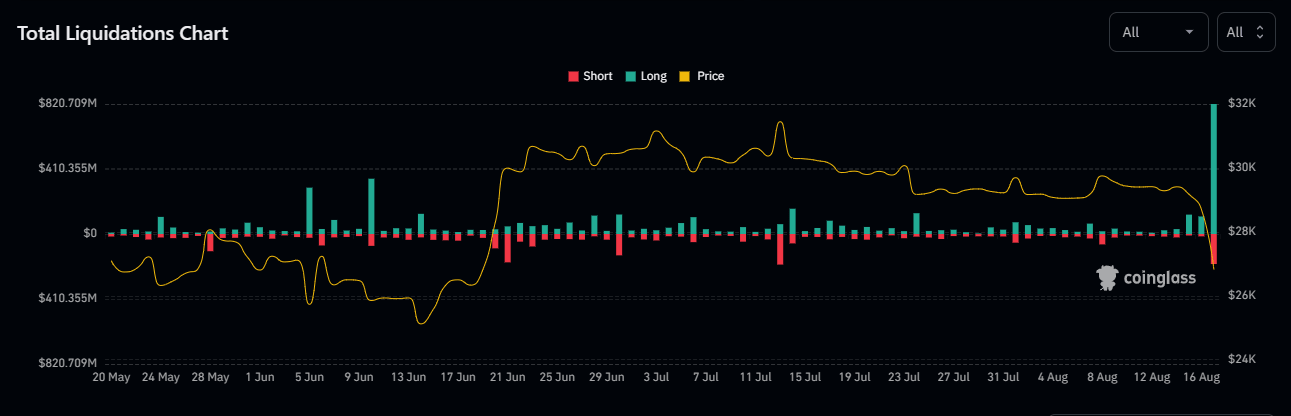The width and height of the screenshot is (1291, 416).
Task: Click the top $820.709M axis label
Action: [x=66, y=104]
